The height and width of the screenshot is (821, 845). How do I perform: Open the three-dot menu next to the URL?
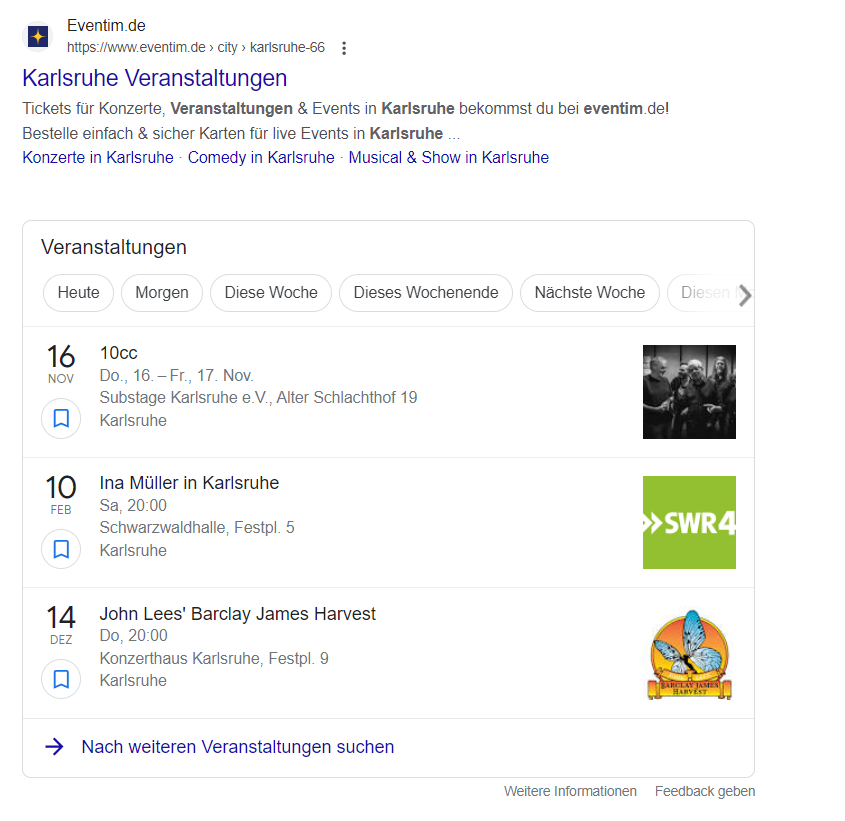(x=343, y=47)
